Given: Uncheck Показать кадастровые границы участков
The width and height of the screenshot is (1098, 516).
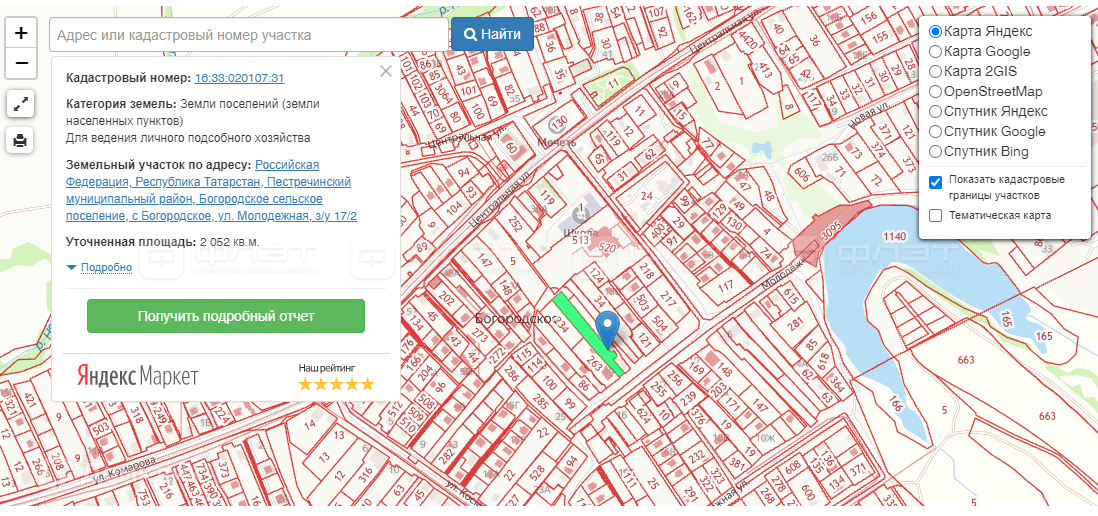Looking at the screenshot, I should (x=935, y=181).
